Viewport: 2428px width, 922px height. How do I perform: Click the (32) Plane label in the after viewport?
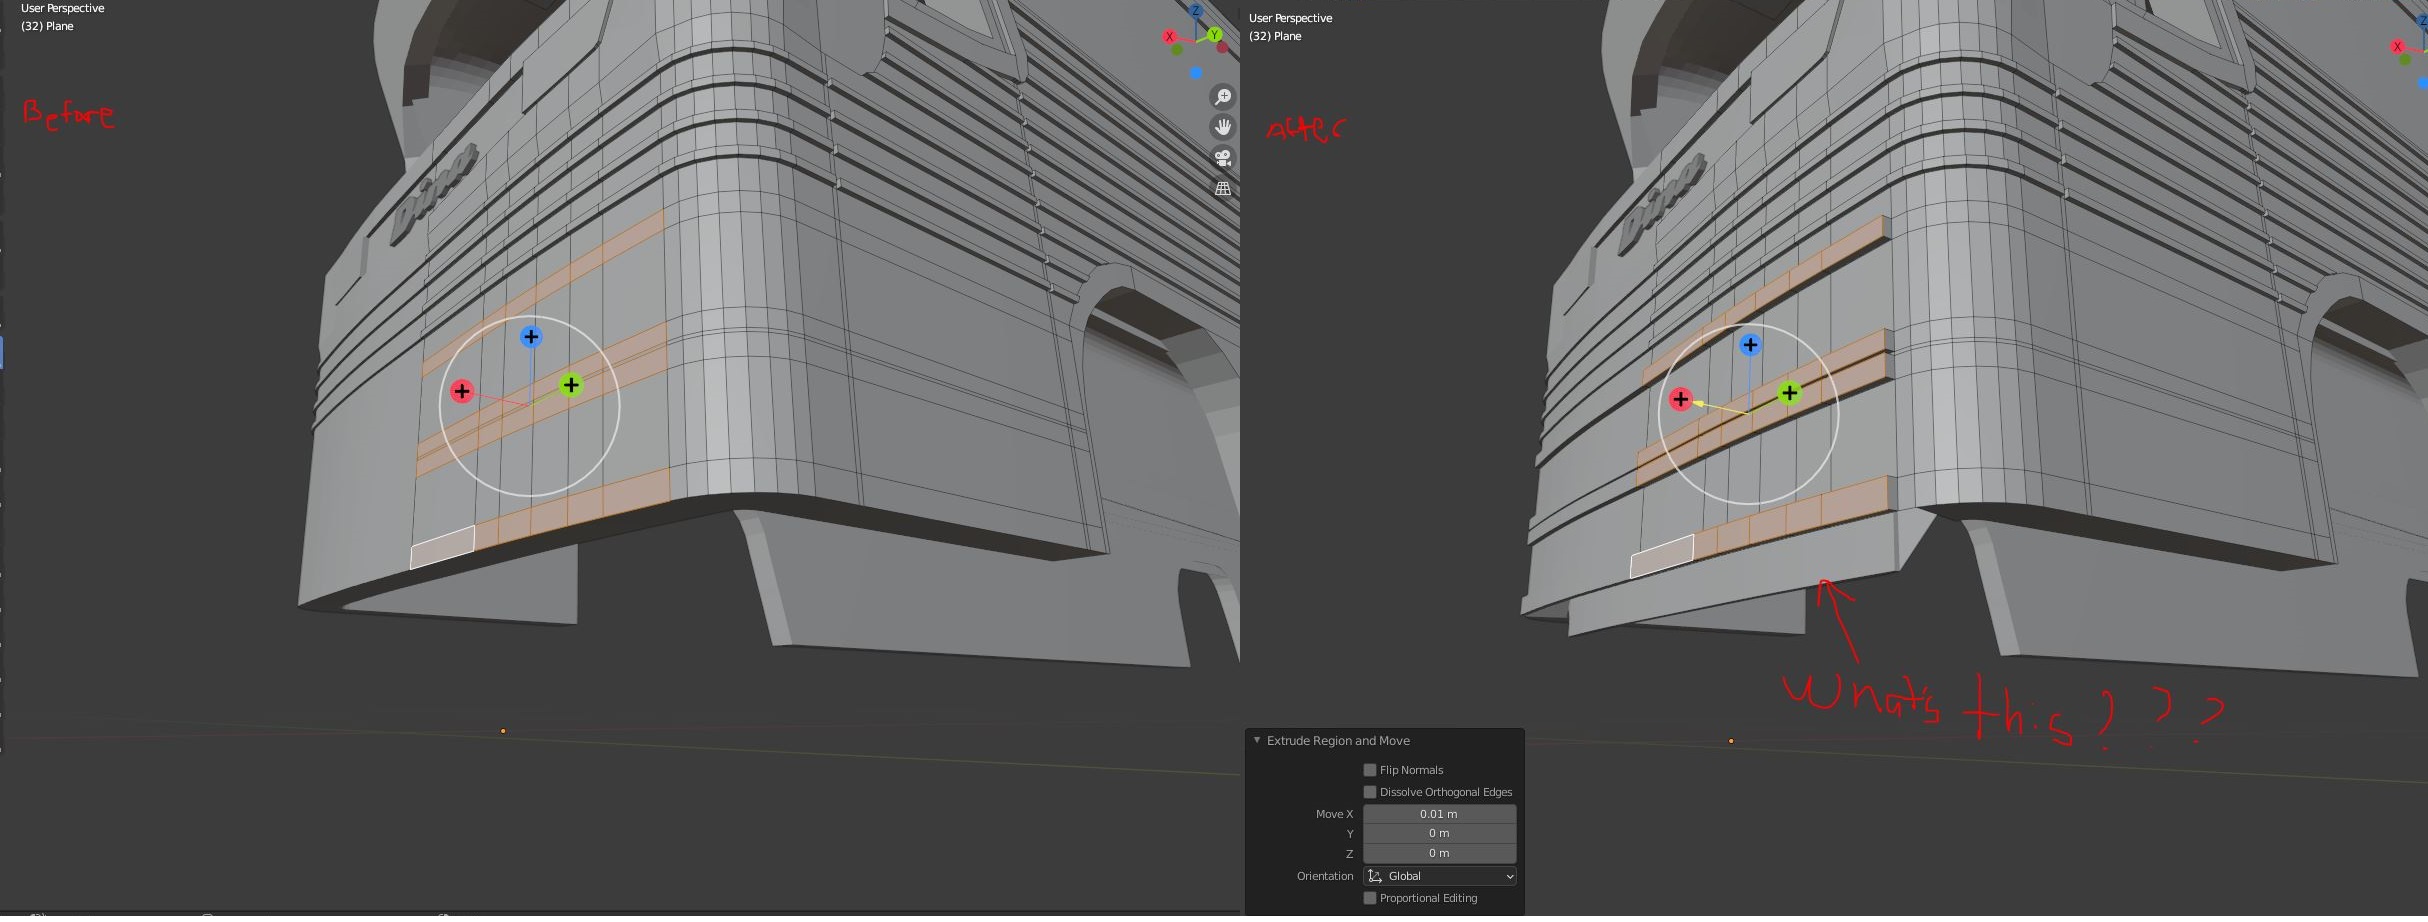coord(1275,36)
